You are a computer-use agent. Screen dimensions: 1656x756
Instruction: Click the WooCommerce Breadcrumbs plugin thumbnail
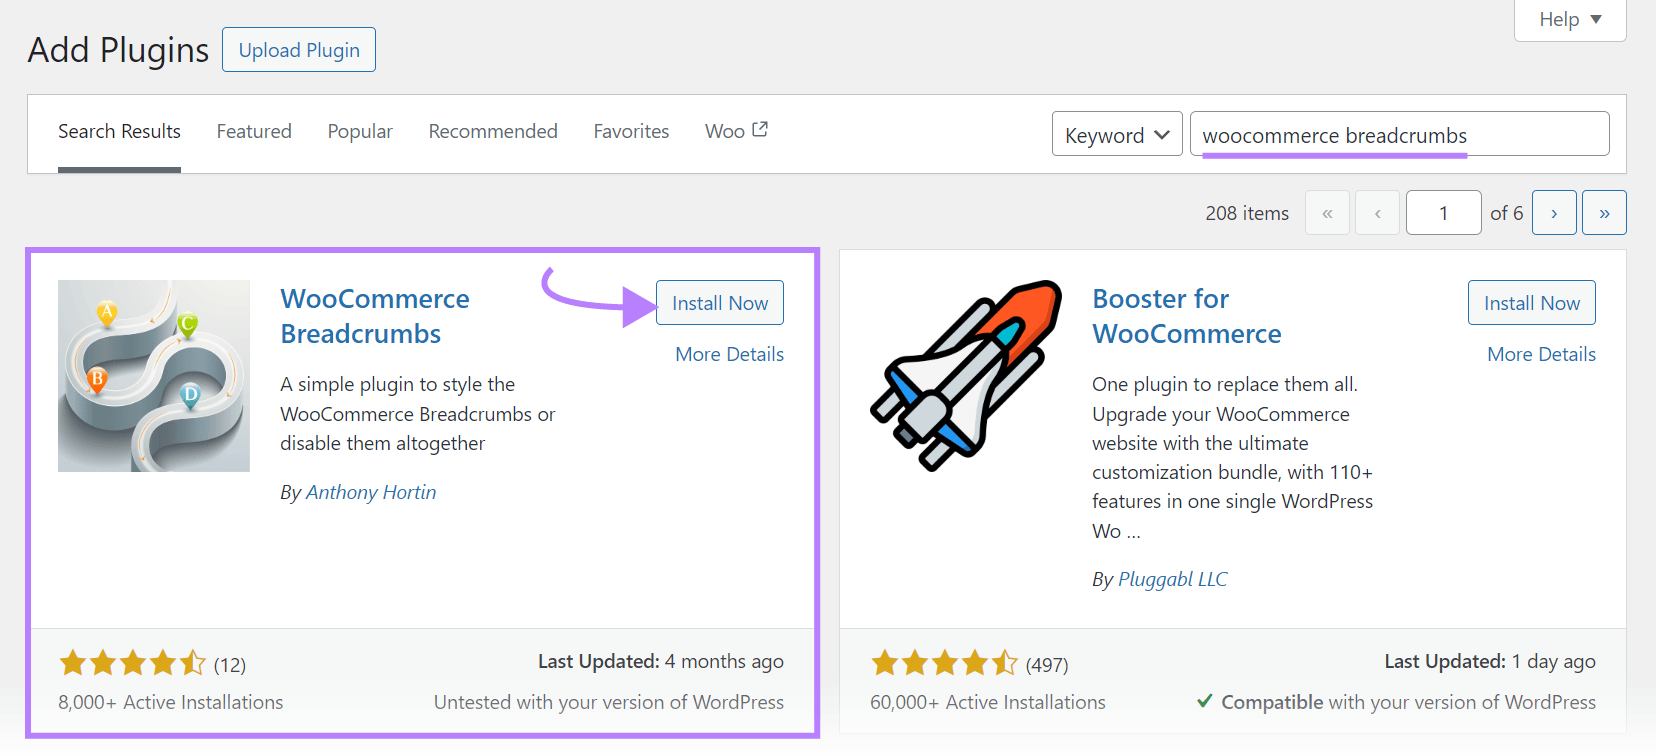[154, 376]
